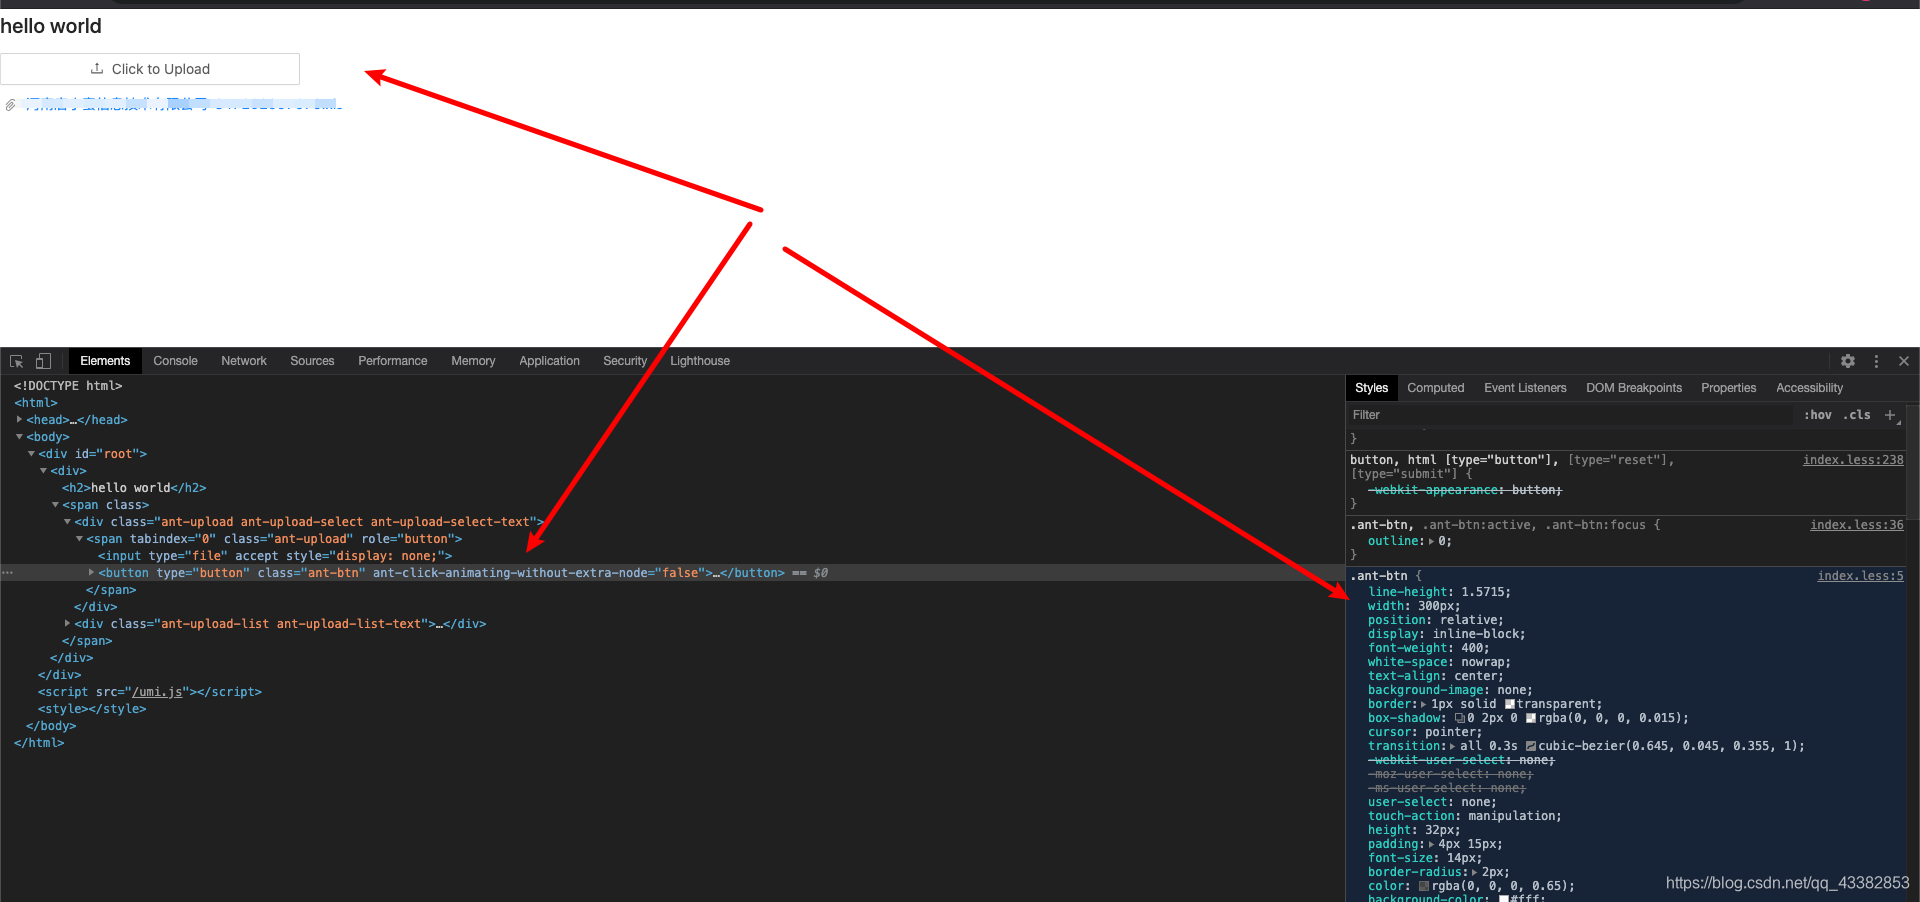
Task: Open the index.less:36 source link
Action: coord(1857,525)
